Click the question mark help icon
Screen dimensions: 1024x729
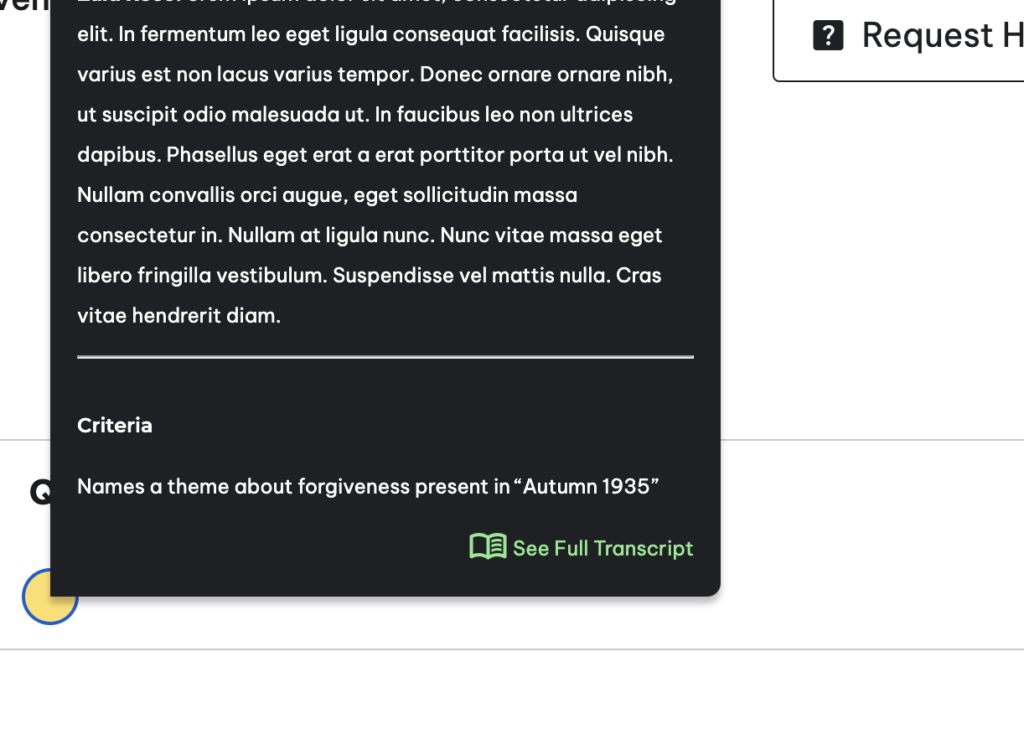point(828,35)
